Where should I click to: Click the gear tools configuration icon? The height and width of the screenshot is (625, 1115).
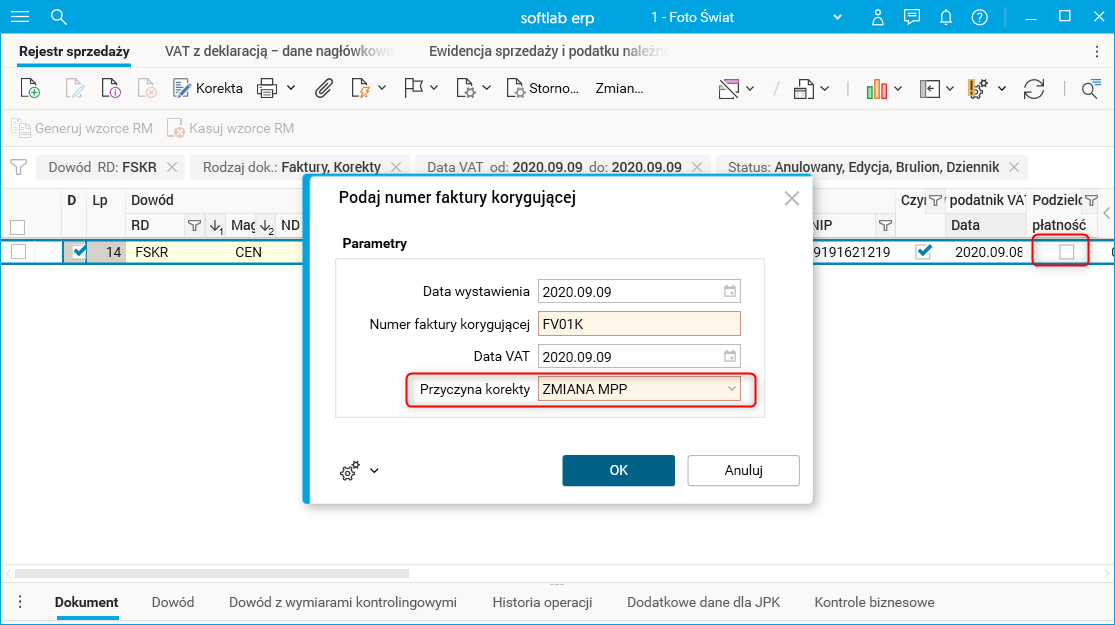978,89
